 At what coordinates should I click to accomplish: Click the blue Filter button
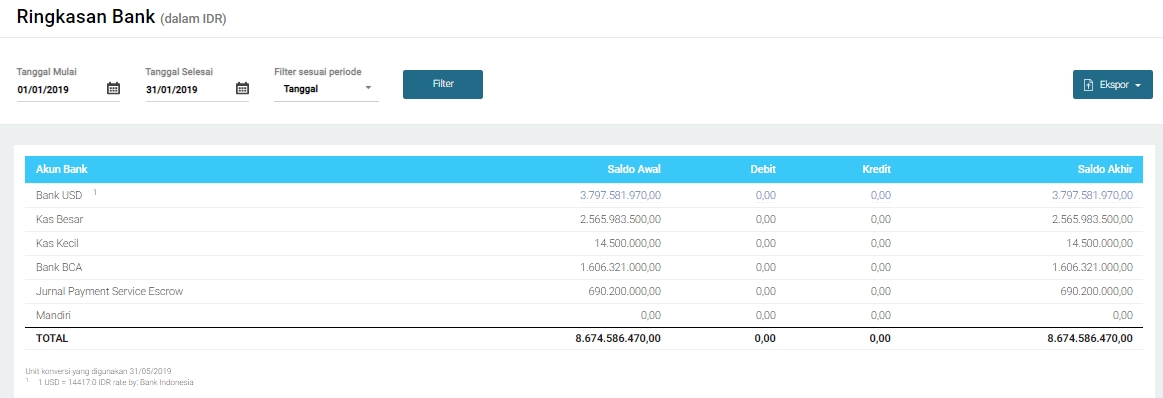point(443,84)
